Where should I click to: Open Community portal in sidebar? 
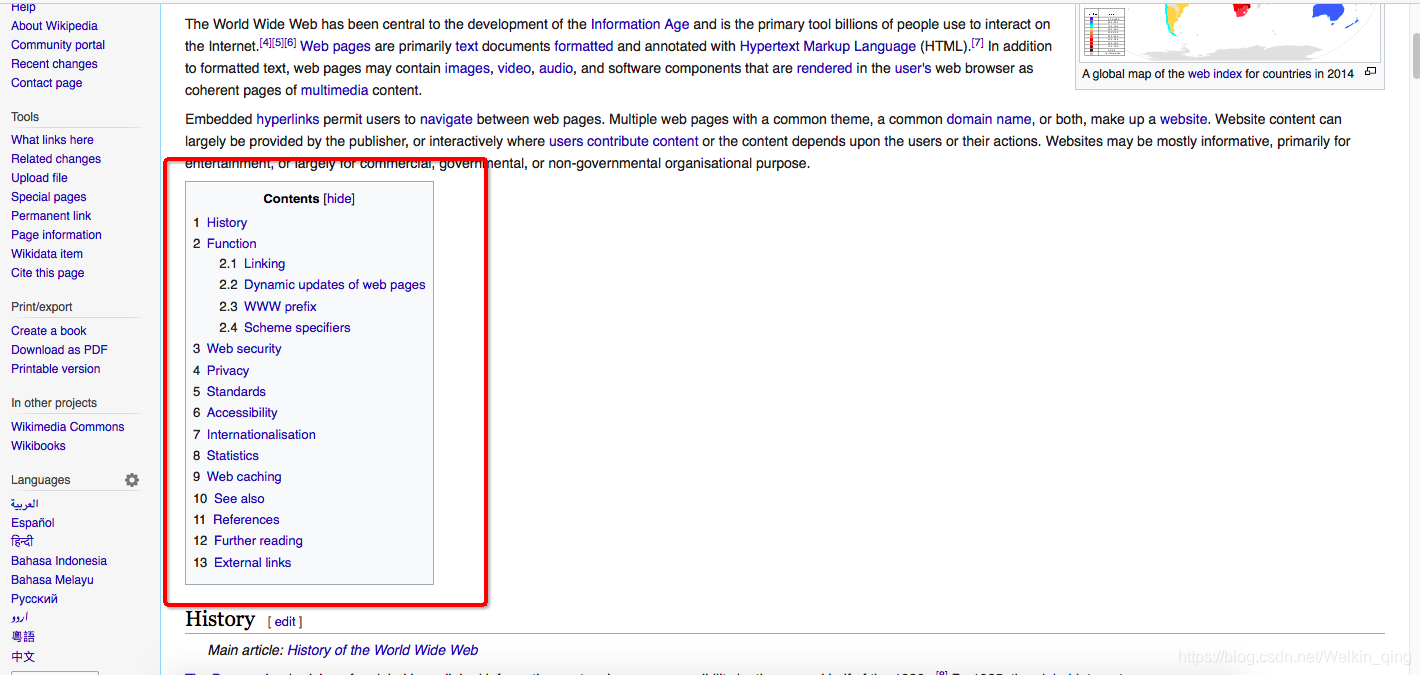58,45
